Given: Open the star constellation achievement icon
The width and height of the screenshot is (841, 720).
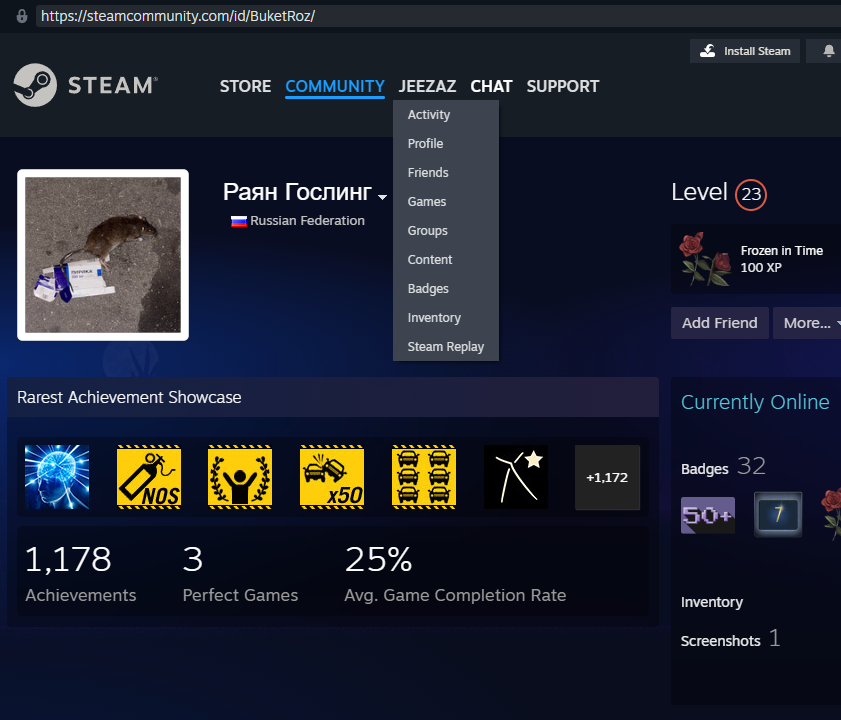Looking at the screenshot, I should tap(516, 477).
